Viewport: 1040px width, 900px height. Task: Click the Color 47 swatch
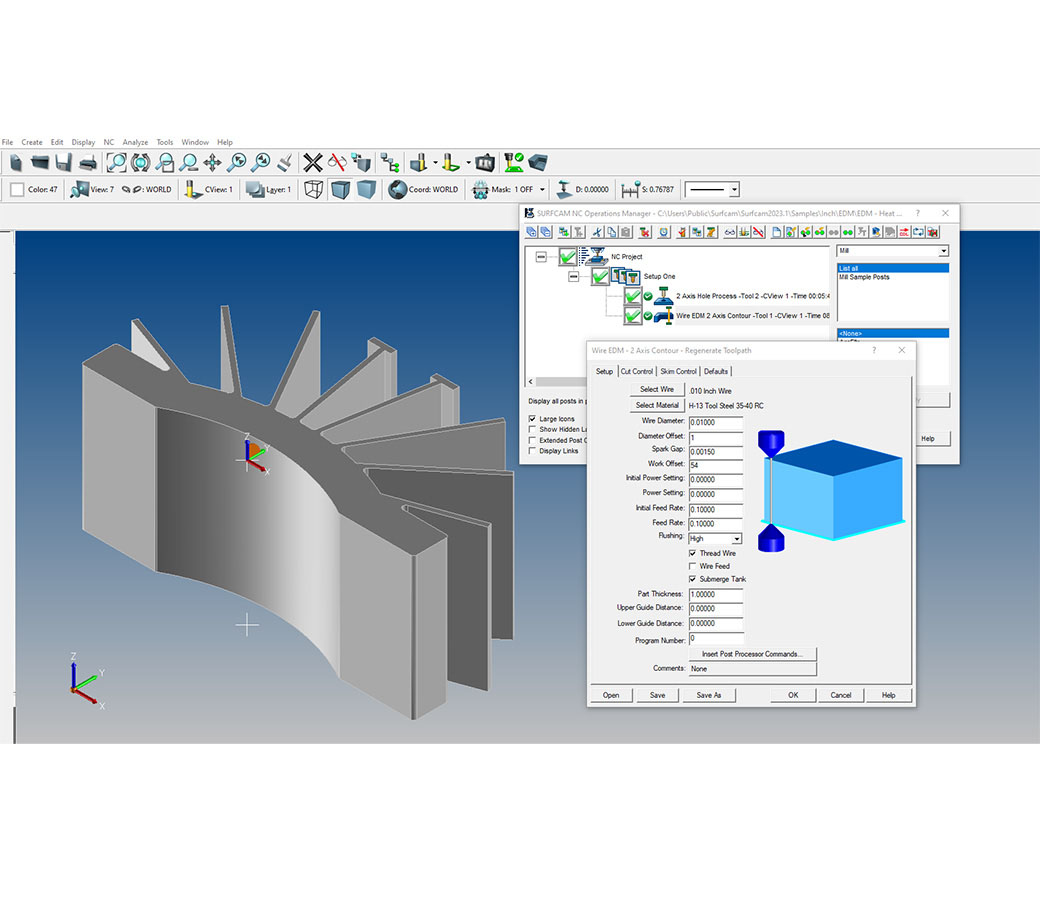point(18,189)
